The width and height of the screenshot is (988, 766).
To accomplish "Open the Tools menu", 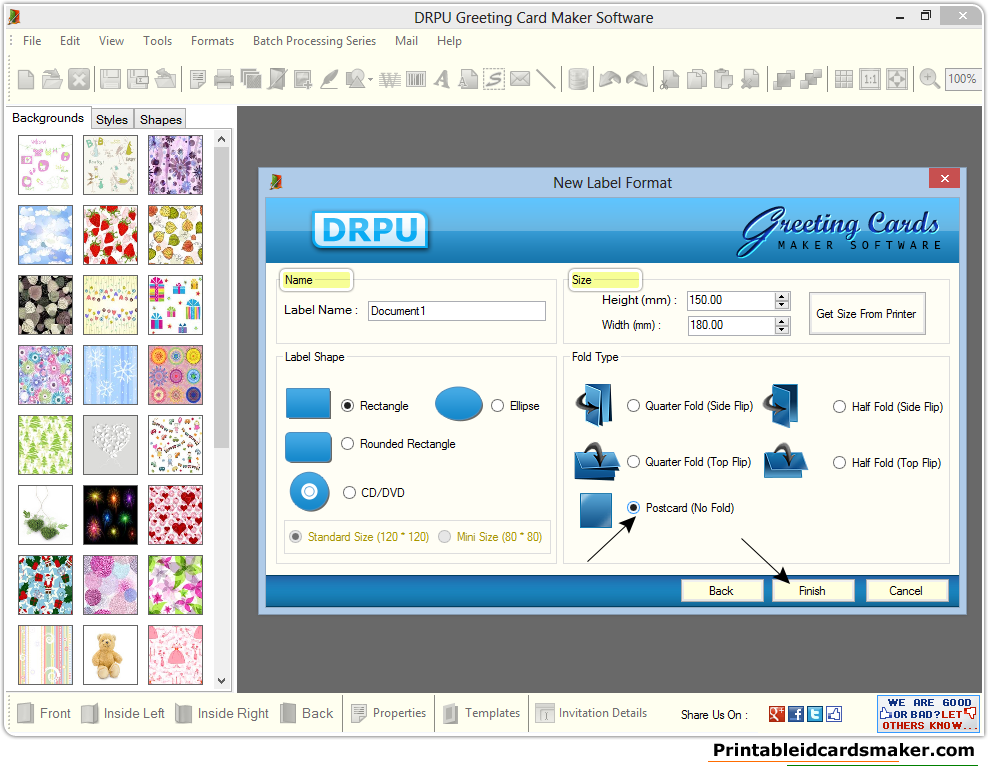I will point(158,41).
